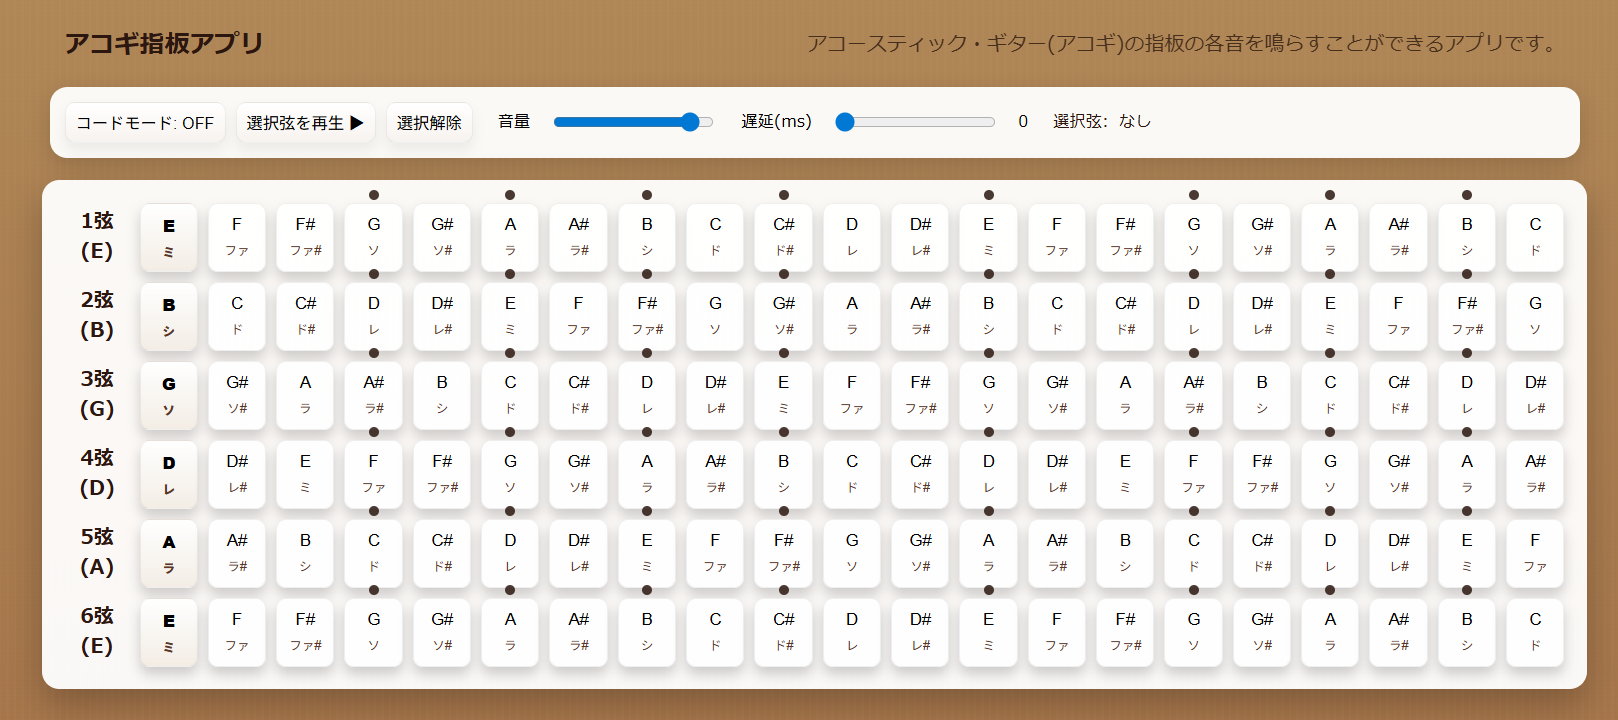Viewport: 1618px width, 720px height.
Task: Play last fret G on 2弦
Action: point(1535,317)
